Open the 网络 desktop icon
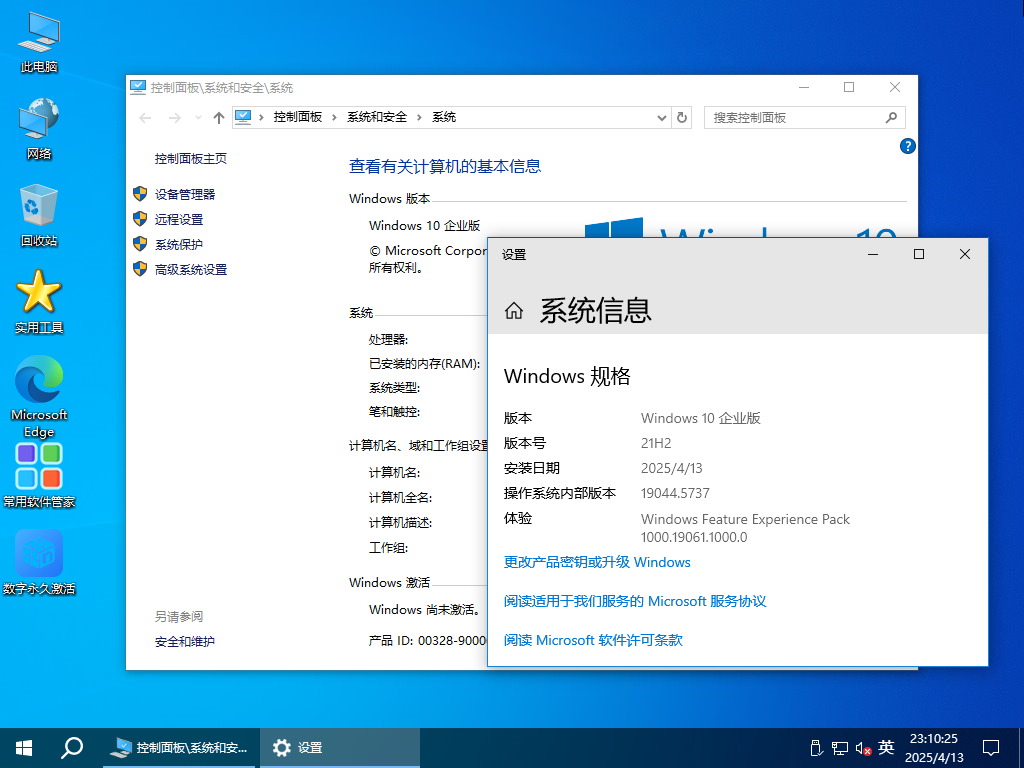 pos(39,129)
